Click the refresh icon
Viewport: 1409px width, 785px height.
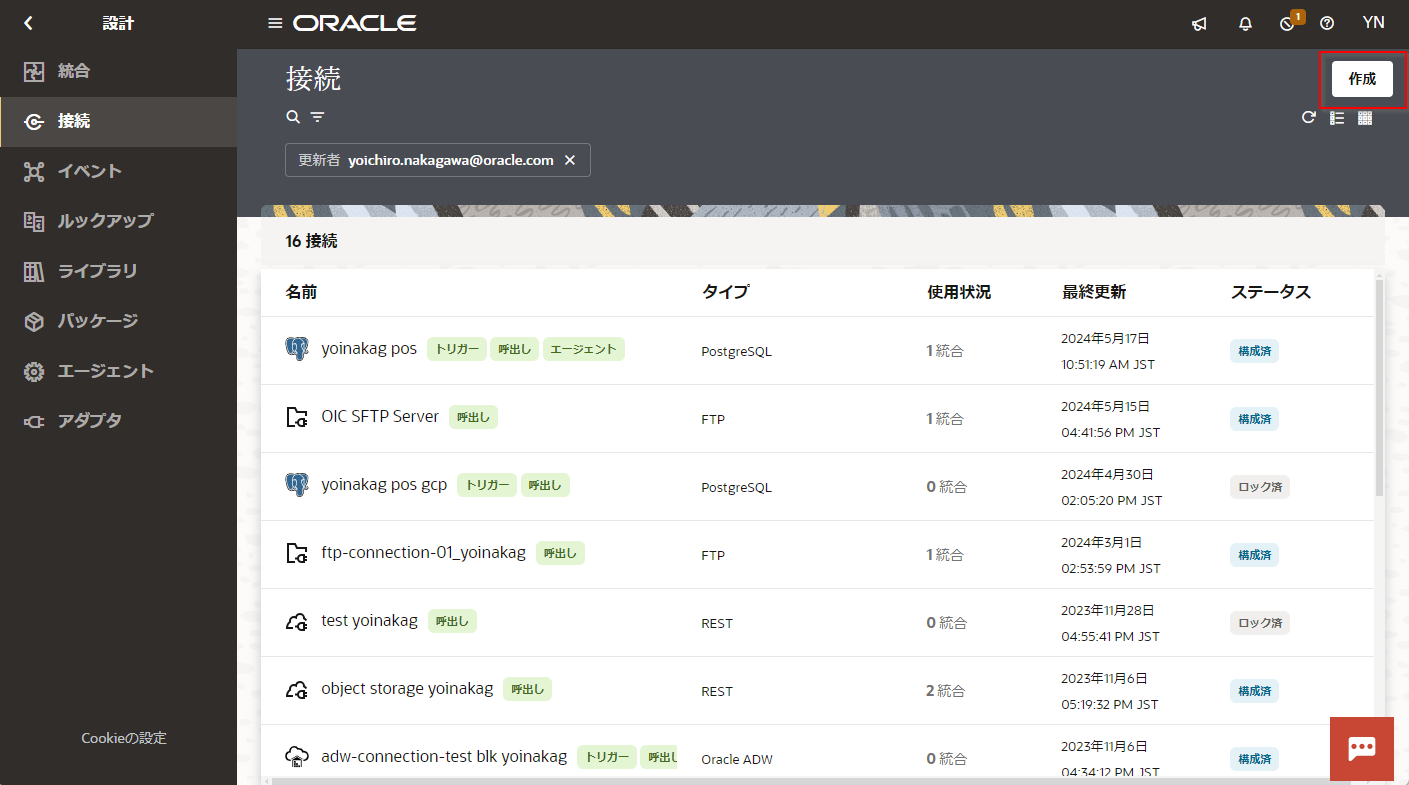click(x=1308, y=118)
